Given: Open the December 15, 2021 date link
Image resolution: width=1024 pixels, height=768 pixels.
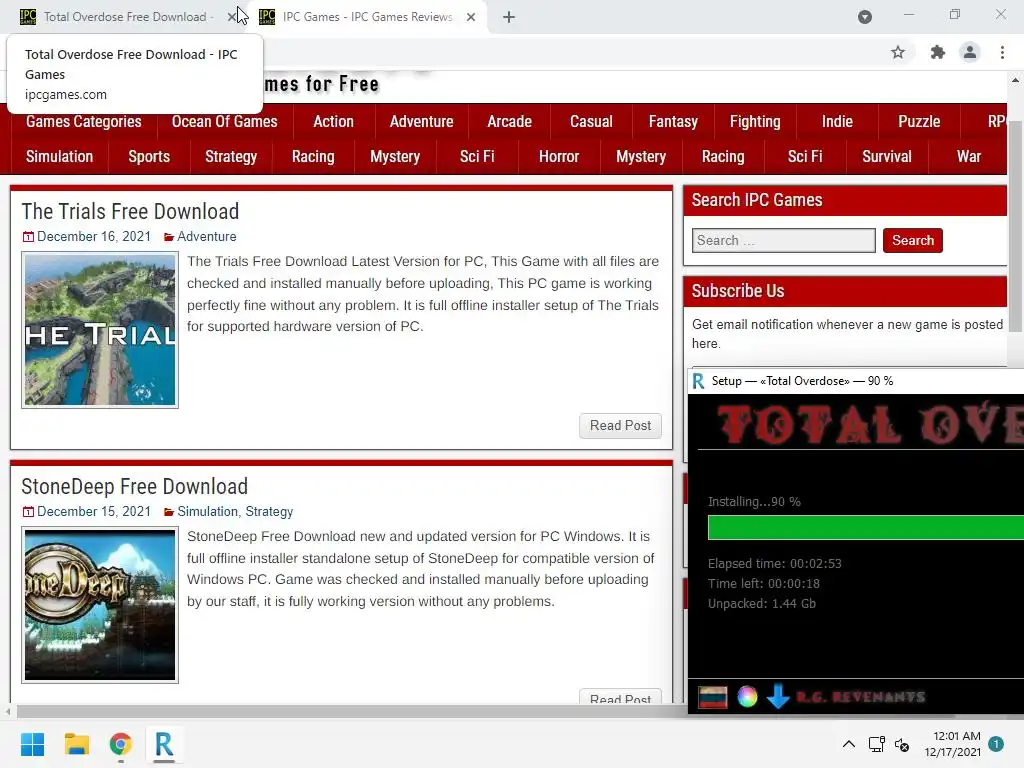Looking at the screenshot, I should pyautogui.click(x=93, y=511).
